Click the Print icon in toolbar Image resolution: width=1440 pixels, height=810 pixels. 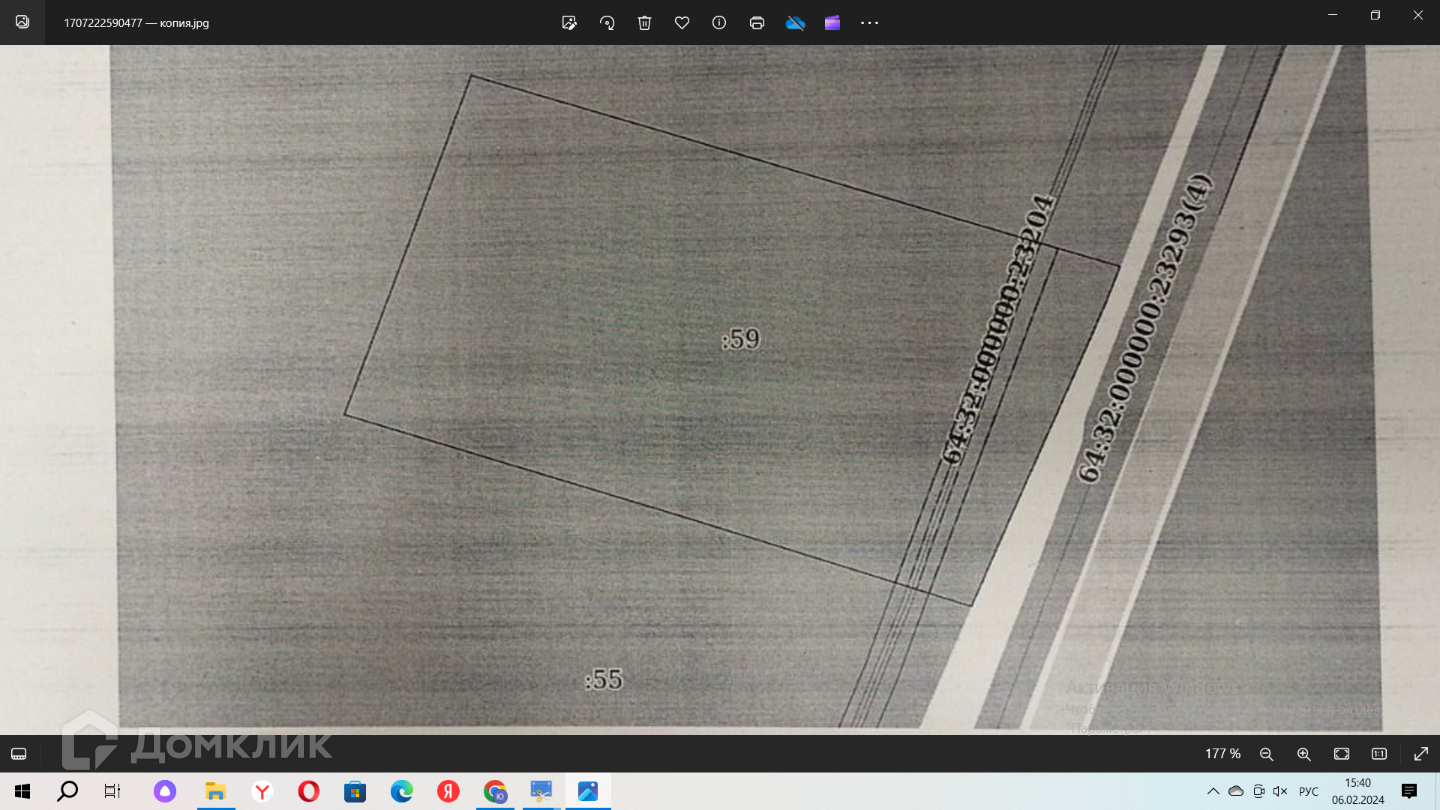757,23
